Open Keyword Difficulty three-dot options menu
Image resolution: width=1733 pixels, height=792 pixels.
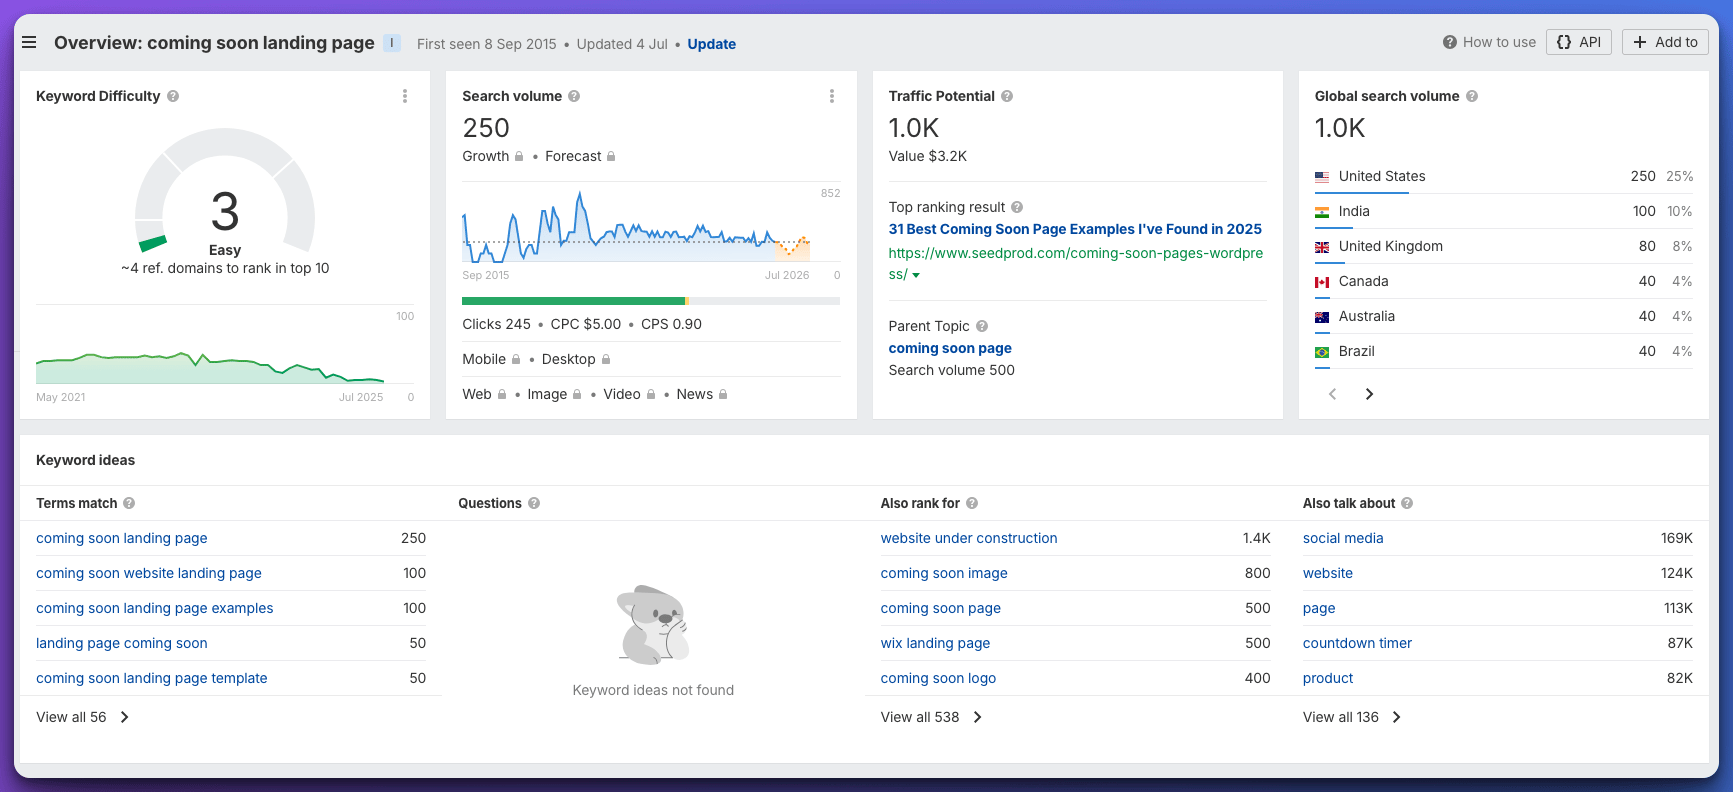coord(405,96)
